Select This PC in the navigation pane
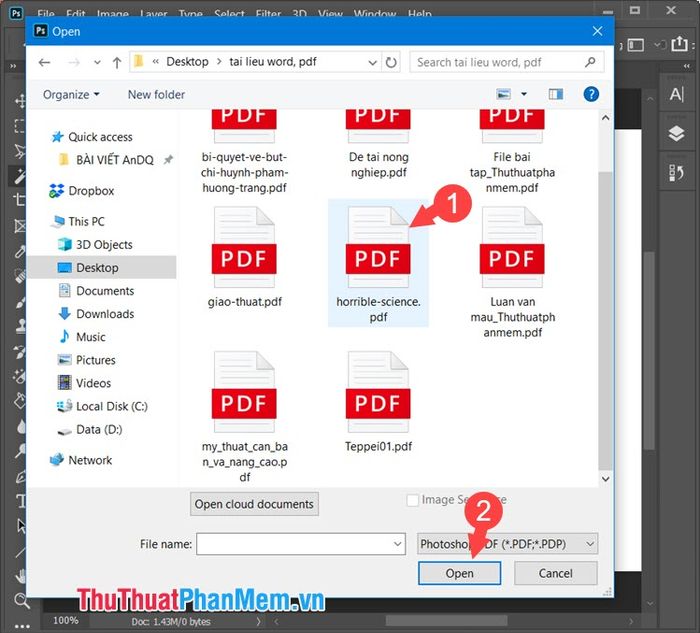 tap(77, 221)
